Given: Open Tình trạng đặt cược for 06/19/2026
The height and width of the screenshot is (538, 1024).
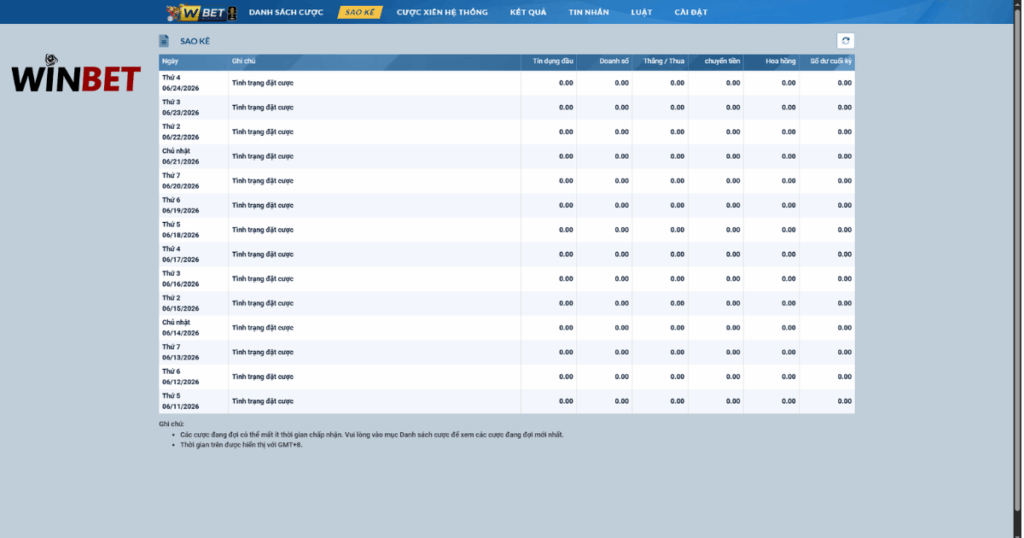Looking at the screenshot, I should click(263, 206).
